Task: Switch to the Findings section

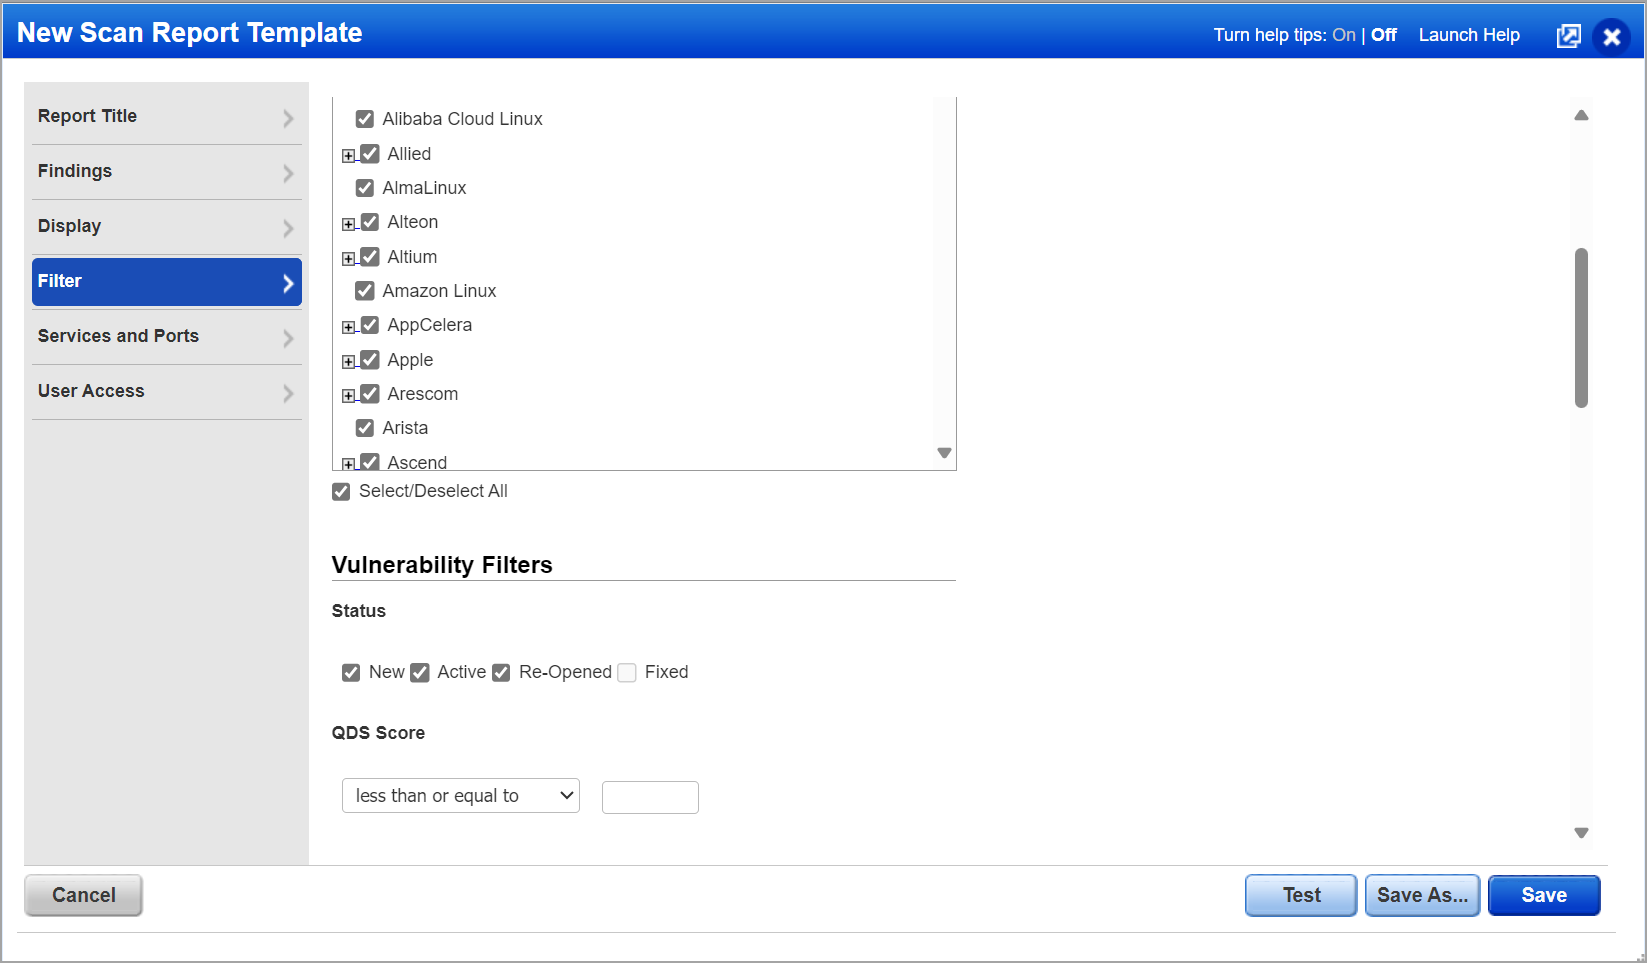Action: click(x=167, y=172)
